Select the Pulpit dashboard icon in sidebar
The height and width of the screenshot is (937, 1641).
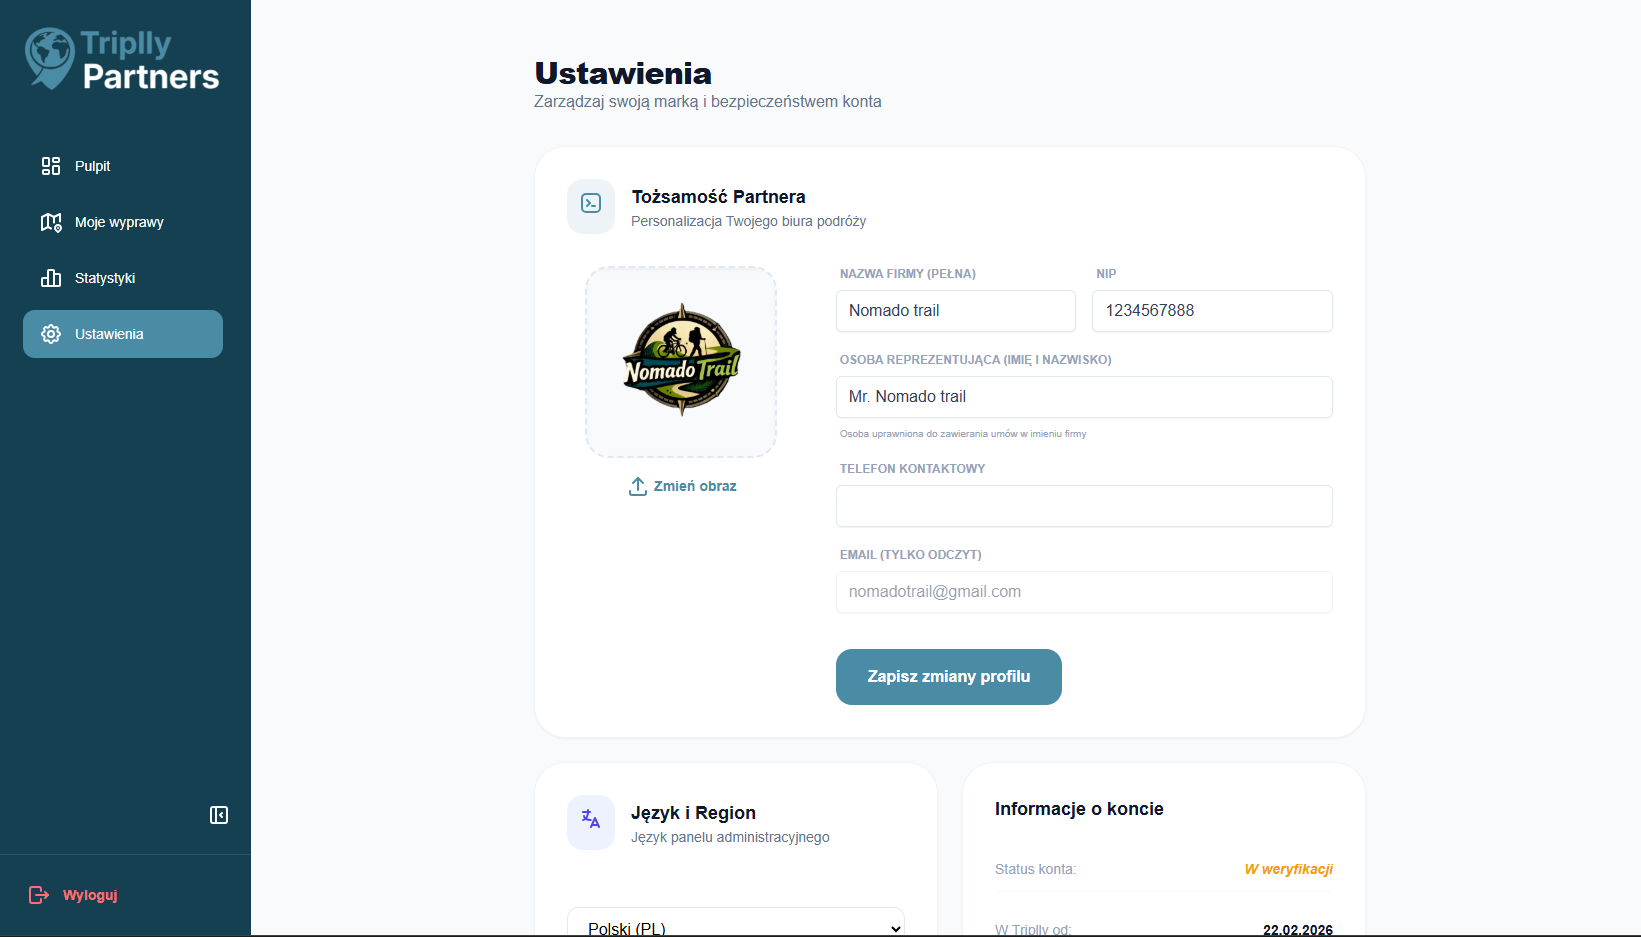[x=51, y=166]
